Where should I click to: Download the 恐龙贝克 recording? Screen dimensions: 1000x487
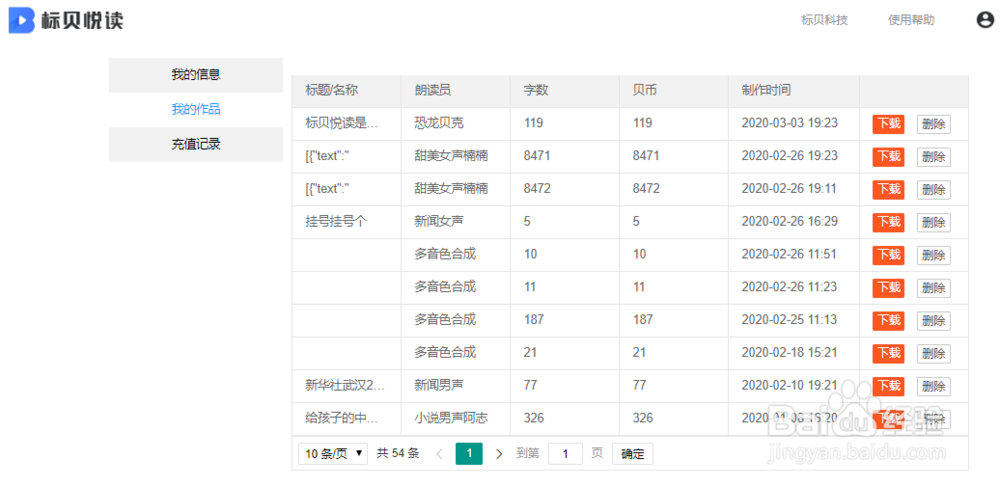click(x=888, y=124)
